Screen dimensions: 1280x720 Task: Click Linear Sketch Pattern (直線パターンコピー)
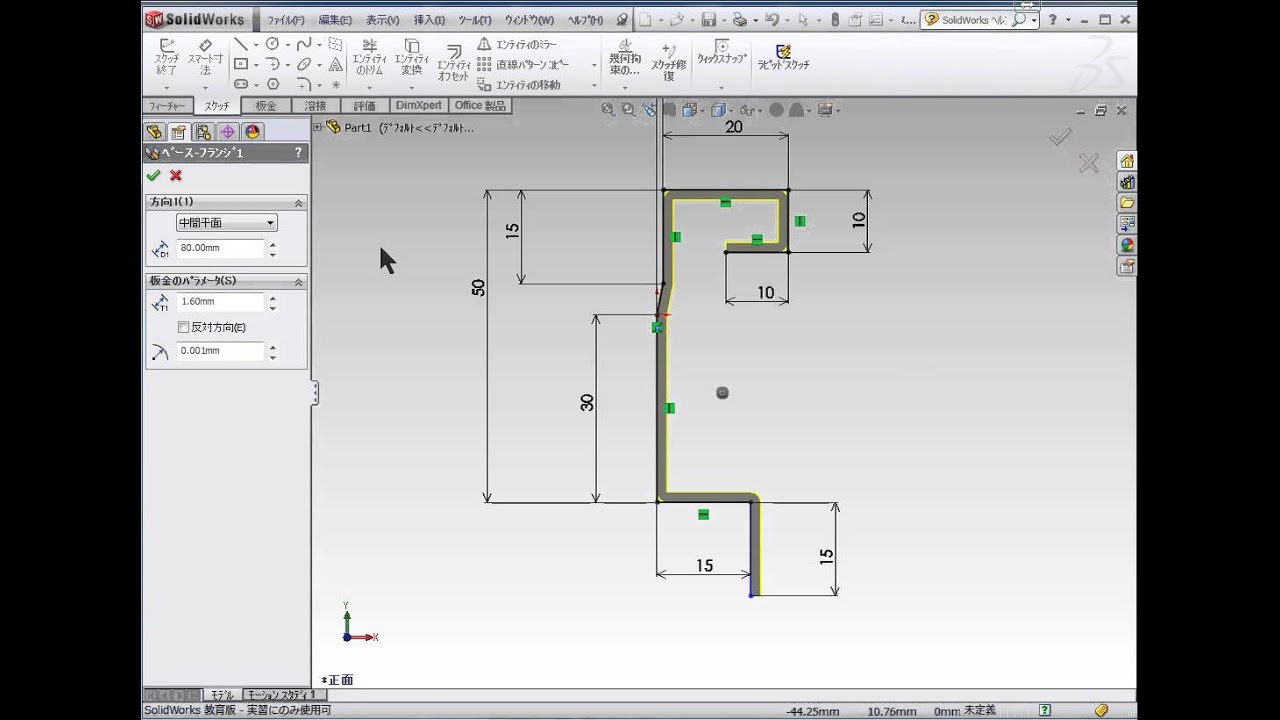point(523,64)
